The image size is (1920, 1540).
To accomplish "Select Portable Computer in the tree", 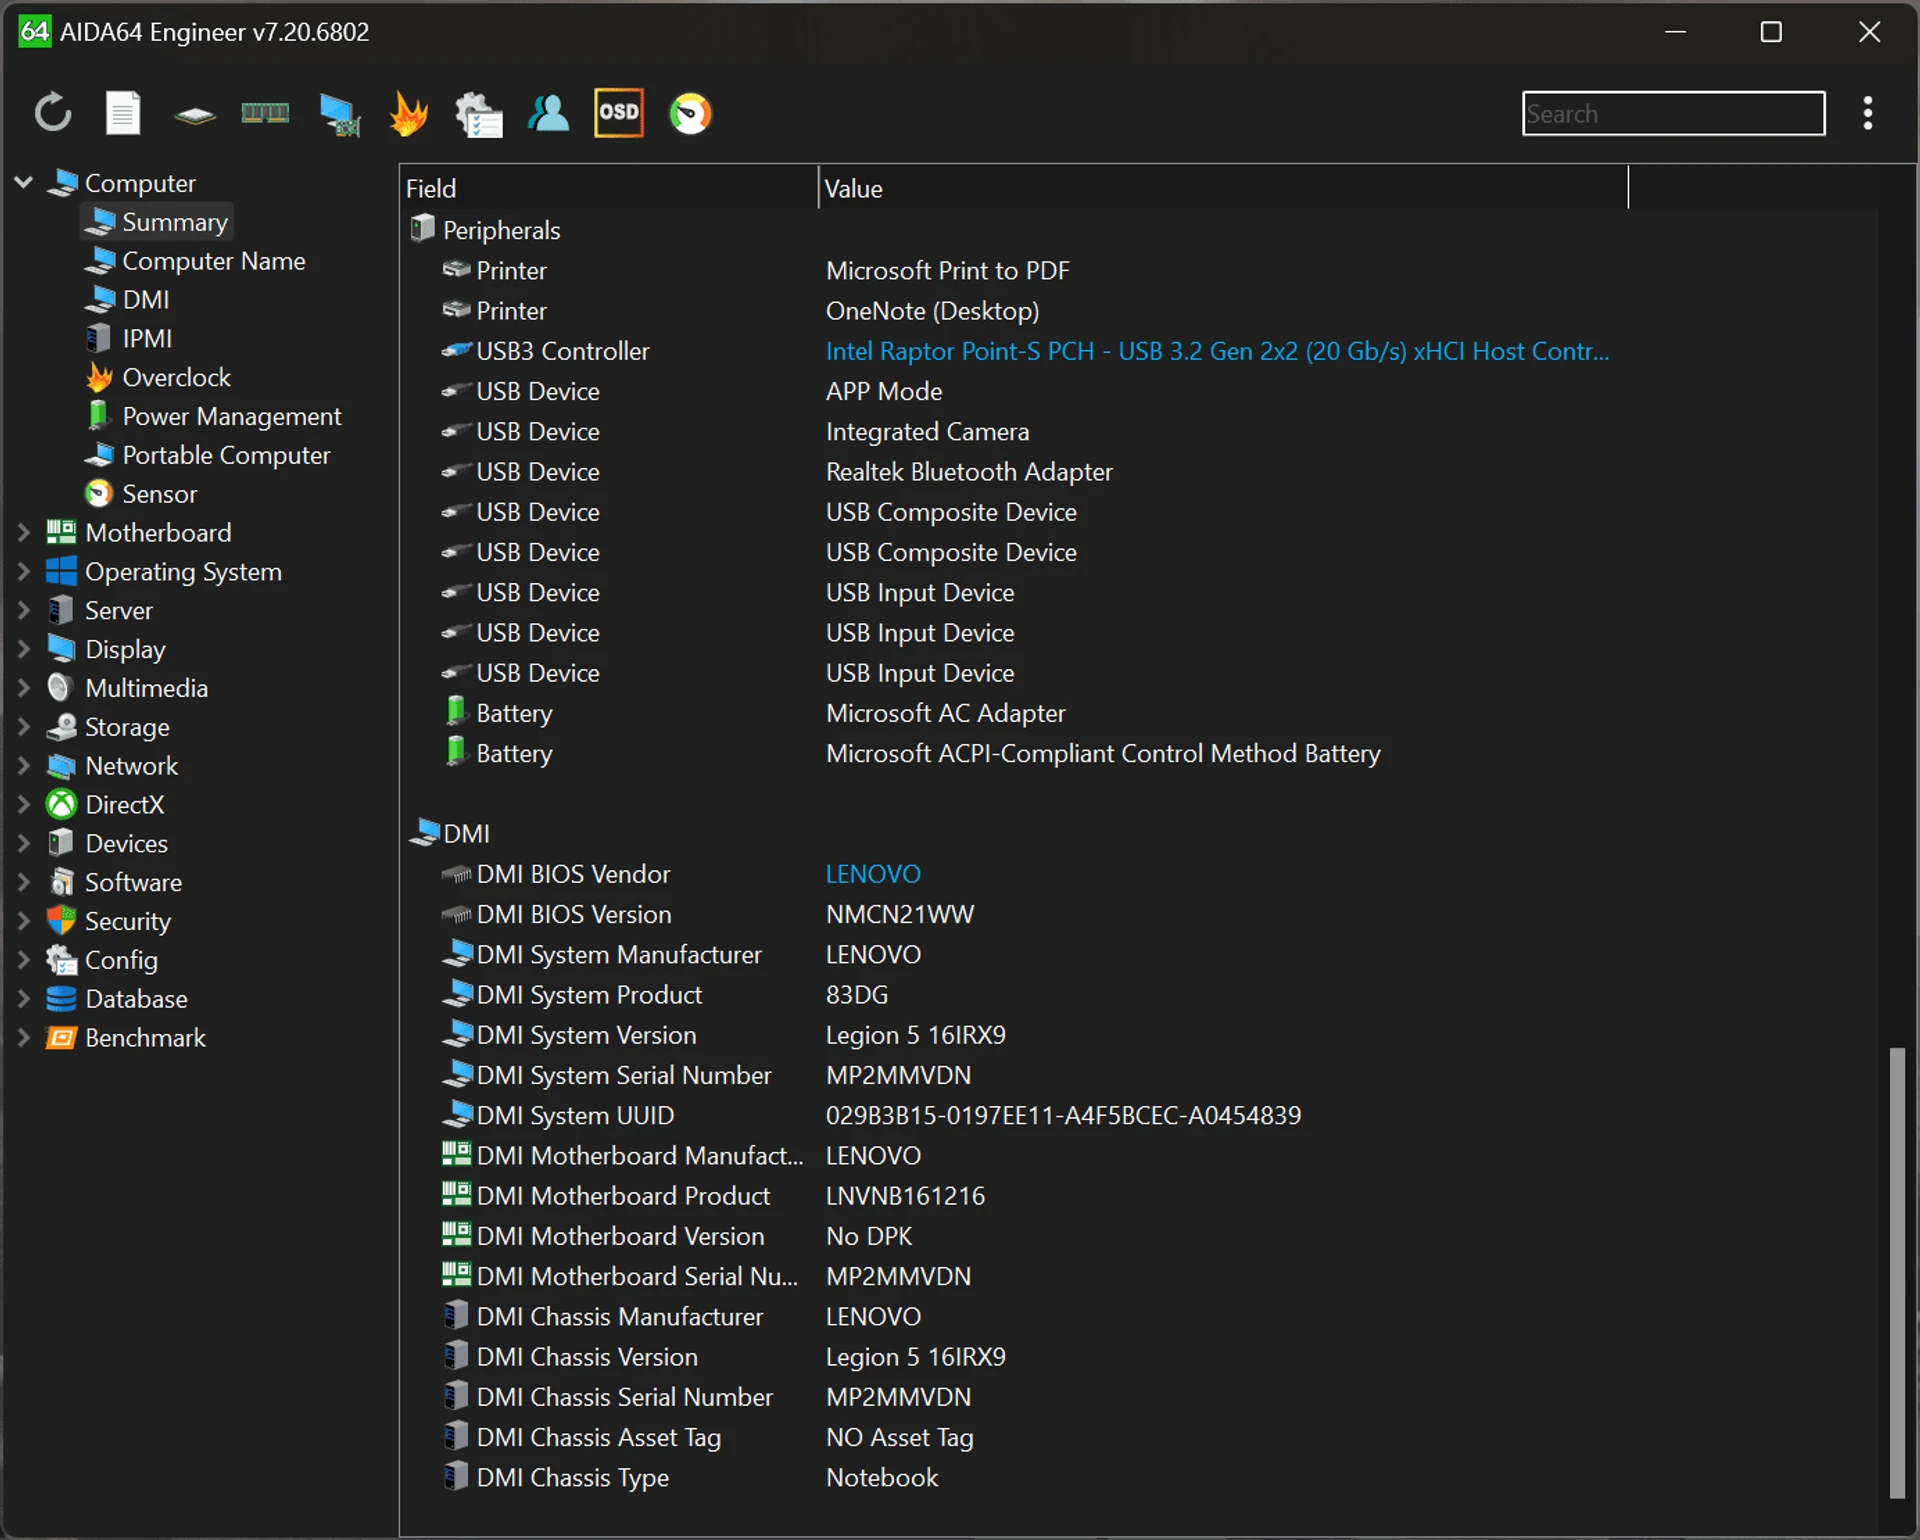I will point(207,455).
